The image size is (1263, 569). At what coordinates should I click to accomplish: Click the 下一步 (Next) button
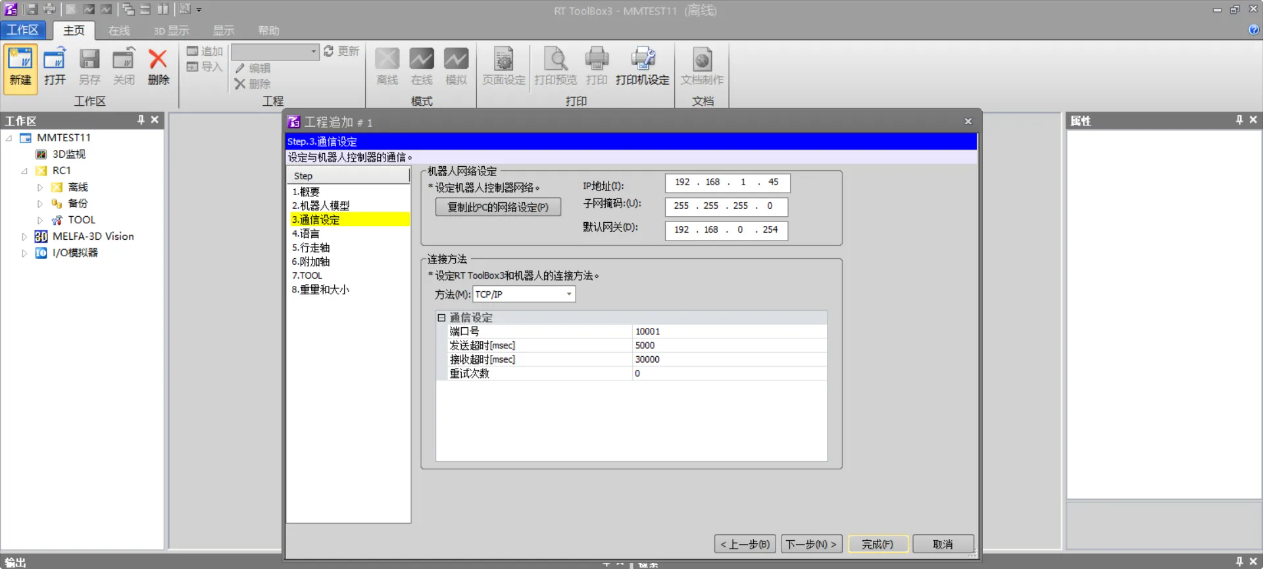pyautogui.click(x=811, y=544)
